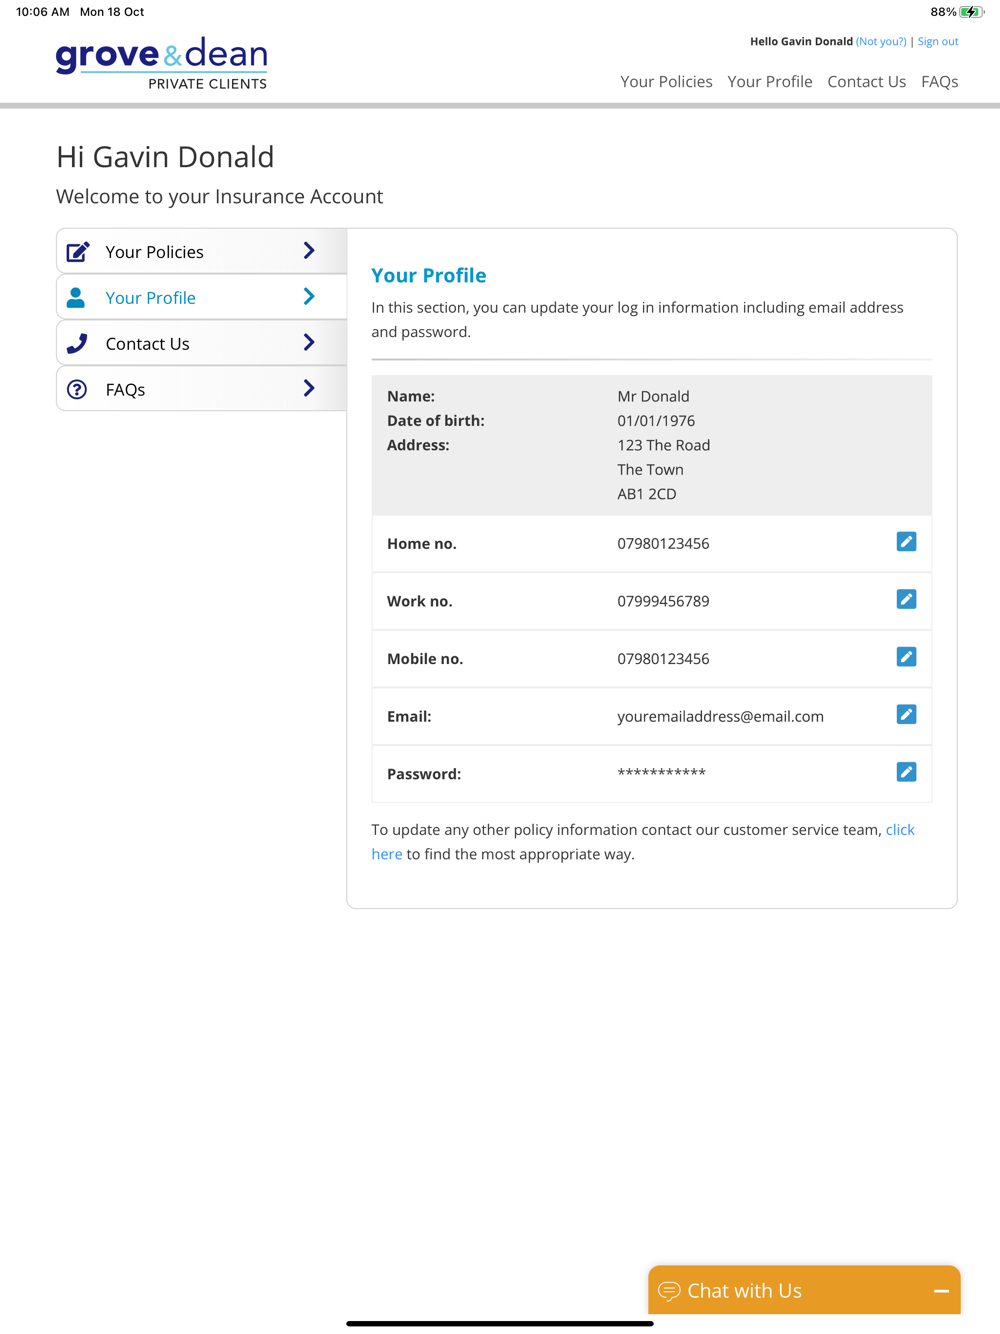
Task: Edit the Work no. phone number
Action: click(906, 600)
